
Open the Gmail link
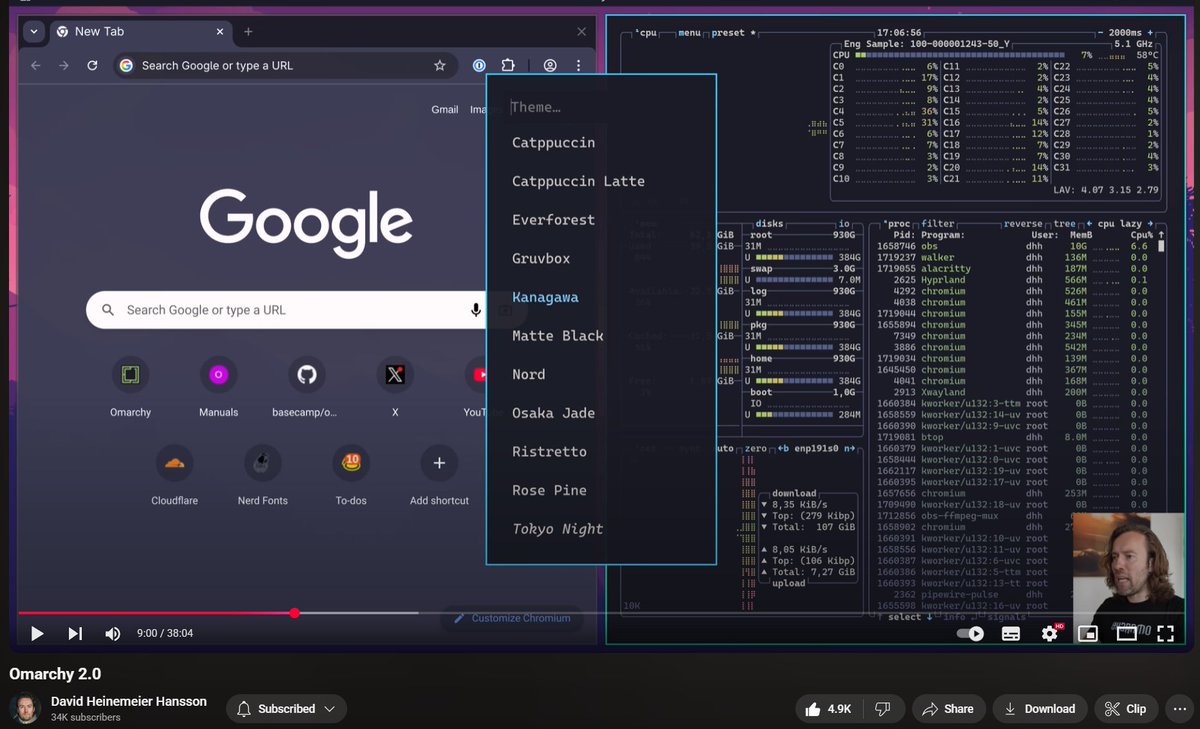click(445, 110)
